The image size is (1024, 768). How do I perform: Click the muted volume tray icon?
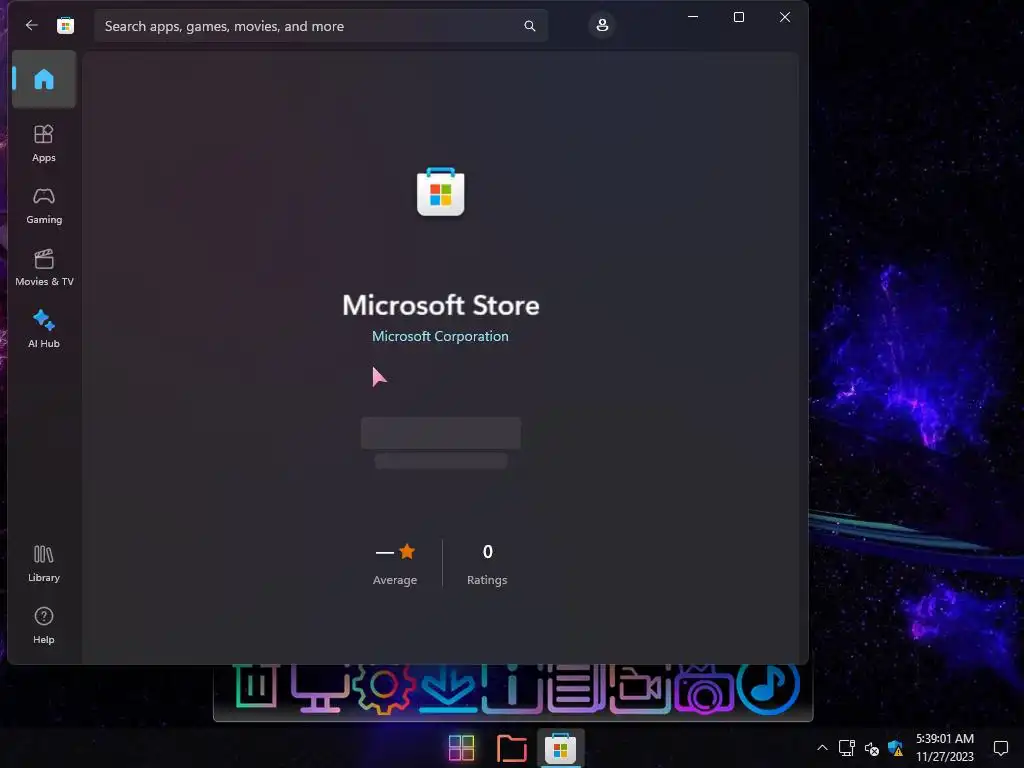[x=871, y=748]
